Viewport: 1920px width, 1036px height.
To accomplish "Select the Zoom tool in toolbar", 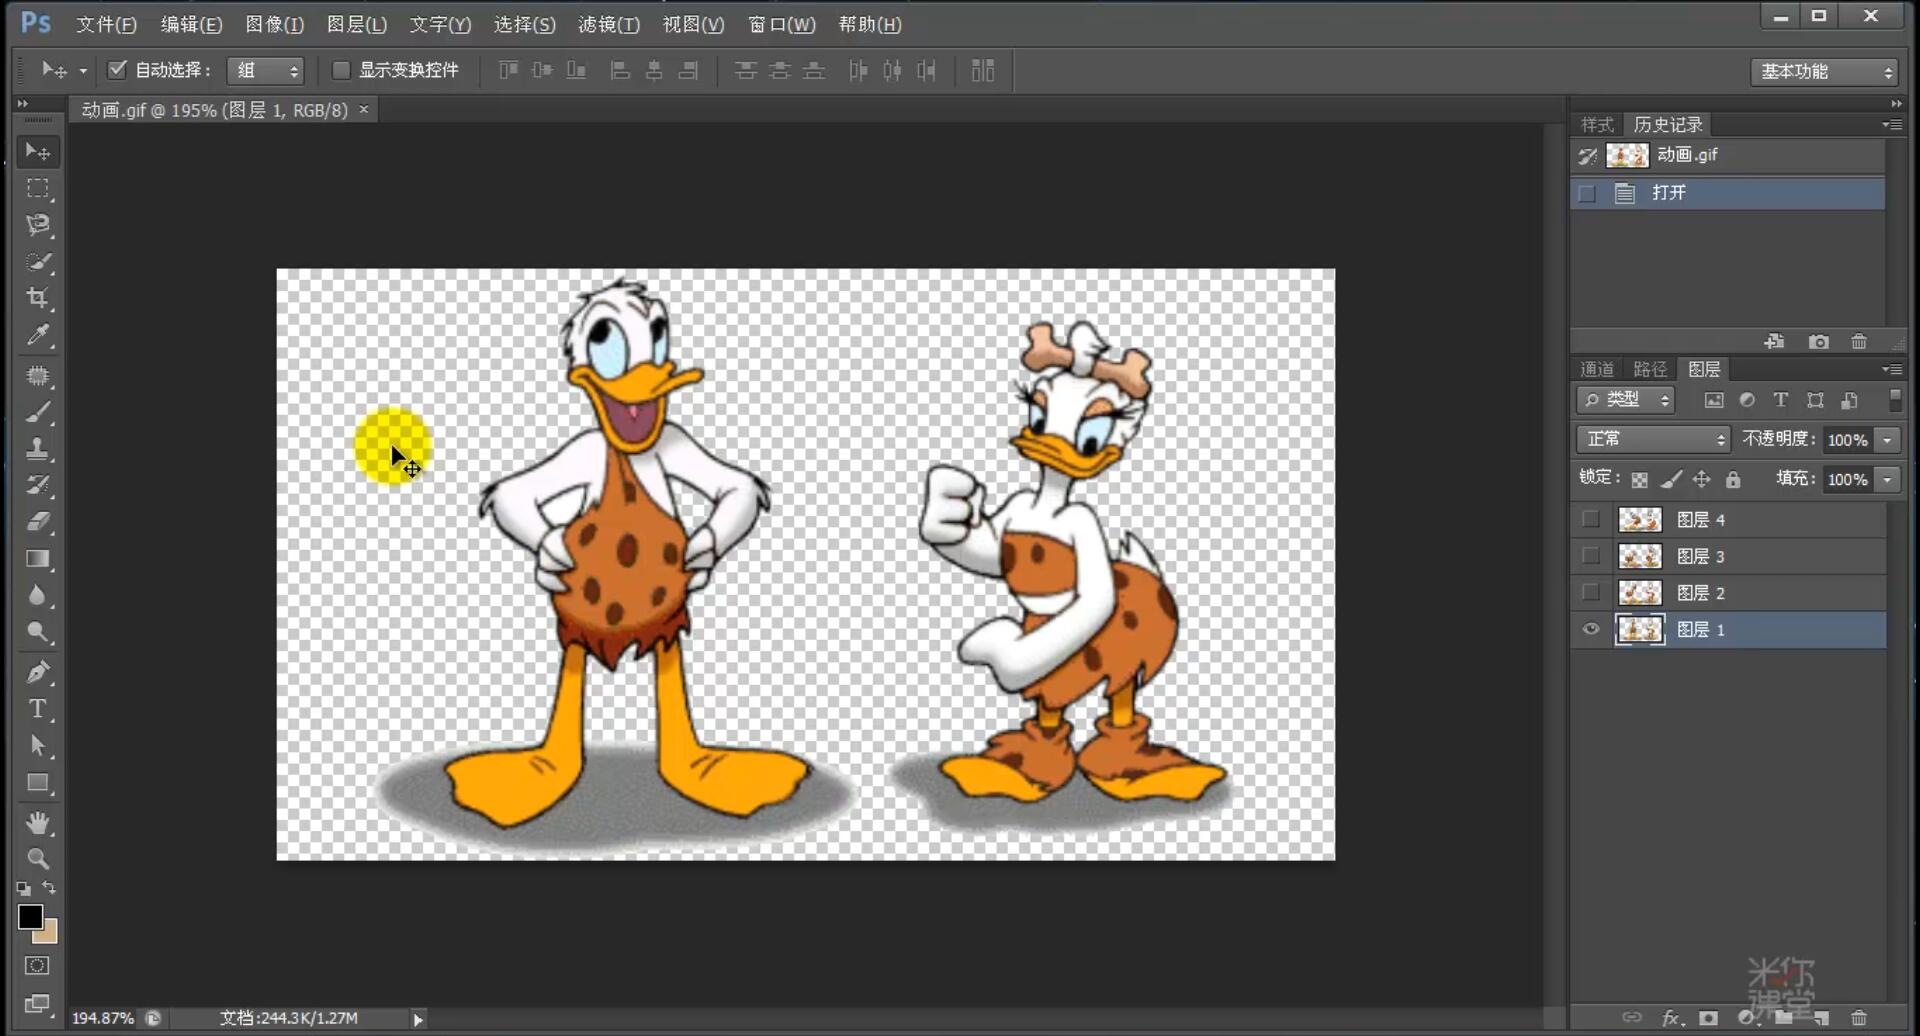I will tap(38, 858).
